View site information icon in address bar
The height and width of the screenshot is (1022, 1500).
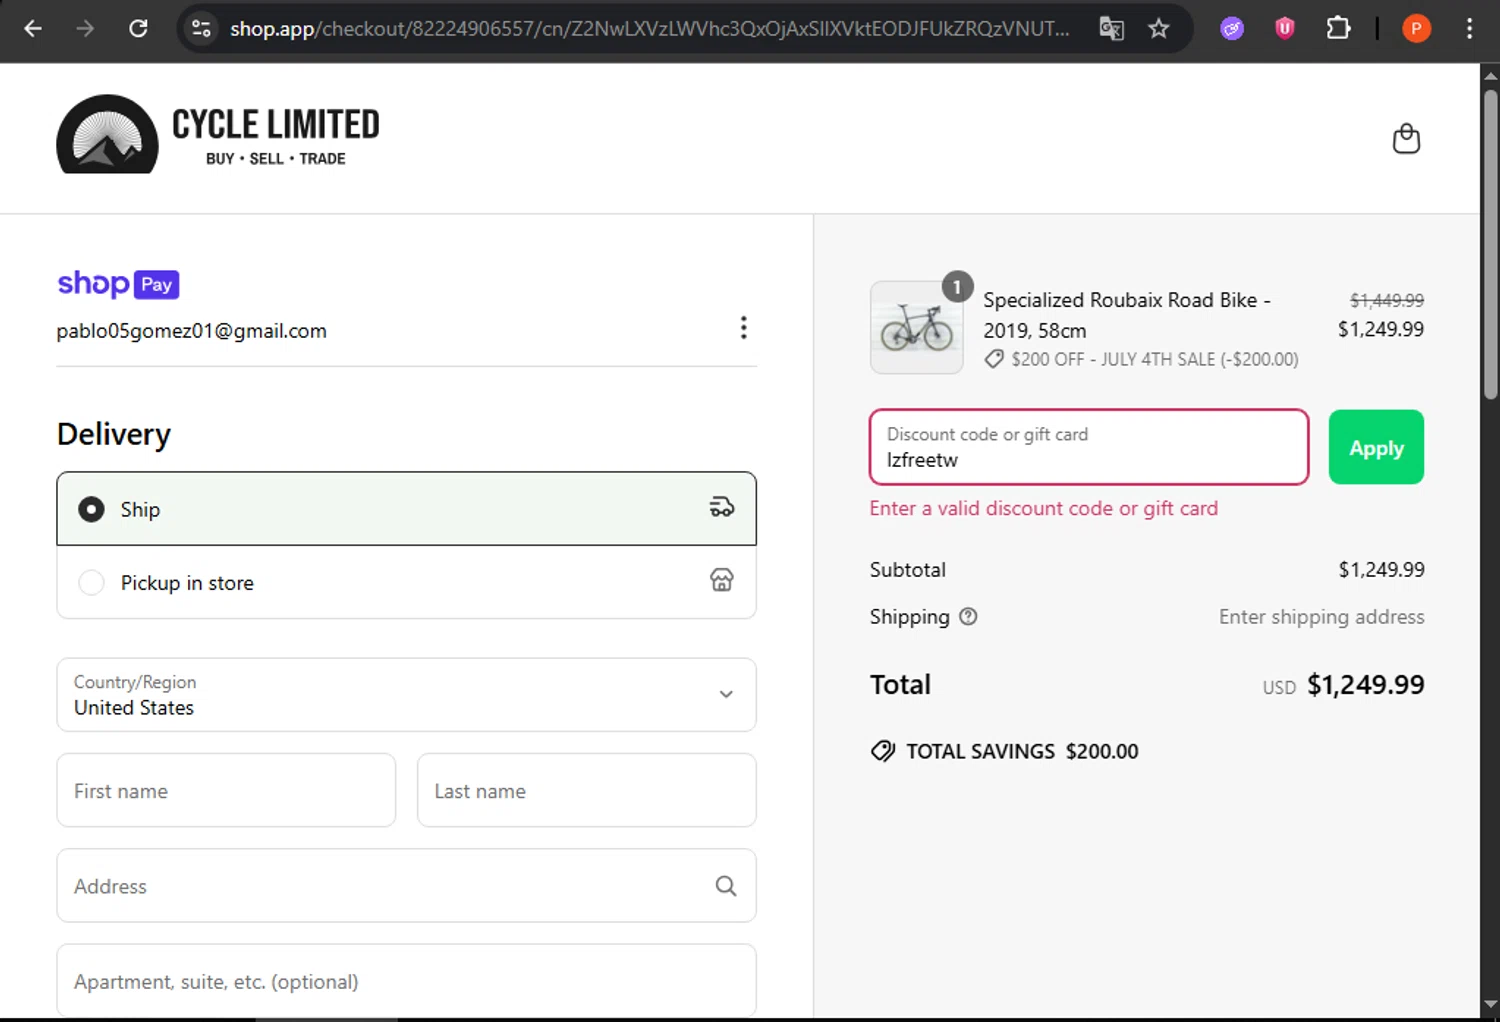[x=201, y=29]
